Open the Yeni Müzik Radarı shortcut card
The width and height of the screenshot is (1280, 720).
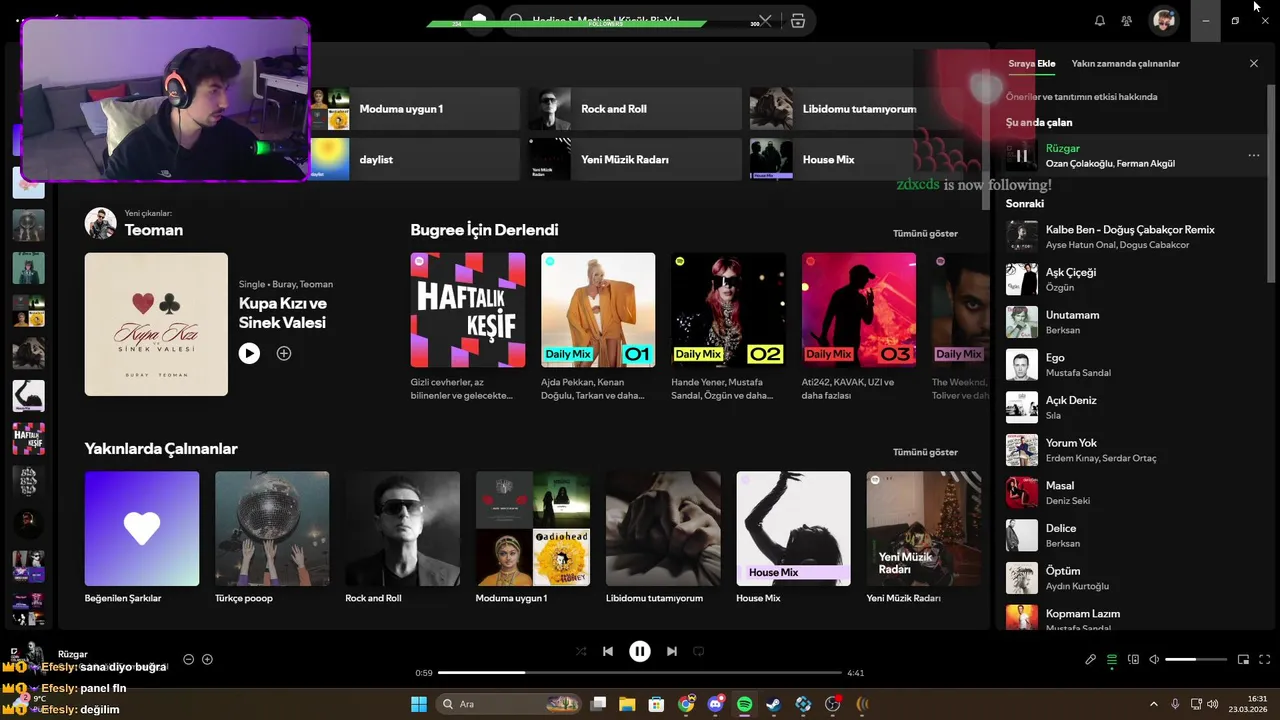click(635, 159)
